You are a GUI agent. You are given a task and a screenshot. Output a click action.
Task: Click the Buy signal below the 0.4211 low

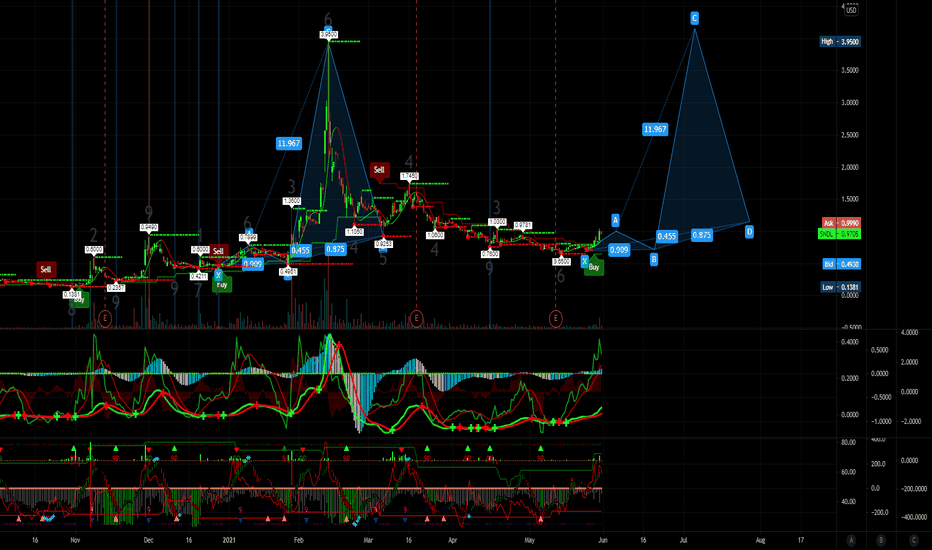tap(222, 285)
